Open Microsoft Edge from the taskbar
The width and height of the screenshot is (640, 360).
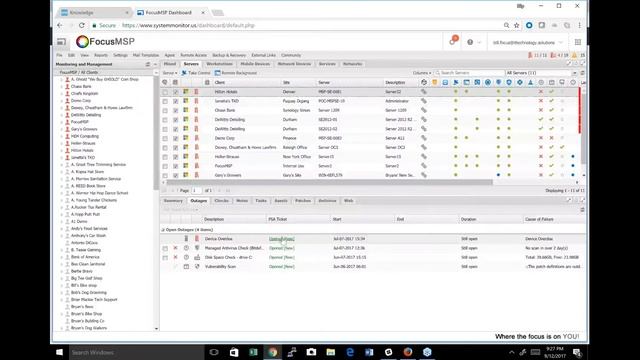[x=350, y=352]
